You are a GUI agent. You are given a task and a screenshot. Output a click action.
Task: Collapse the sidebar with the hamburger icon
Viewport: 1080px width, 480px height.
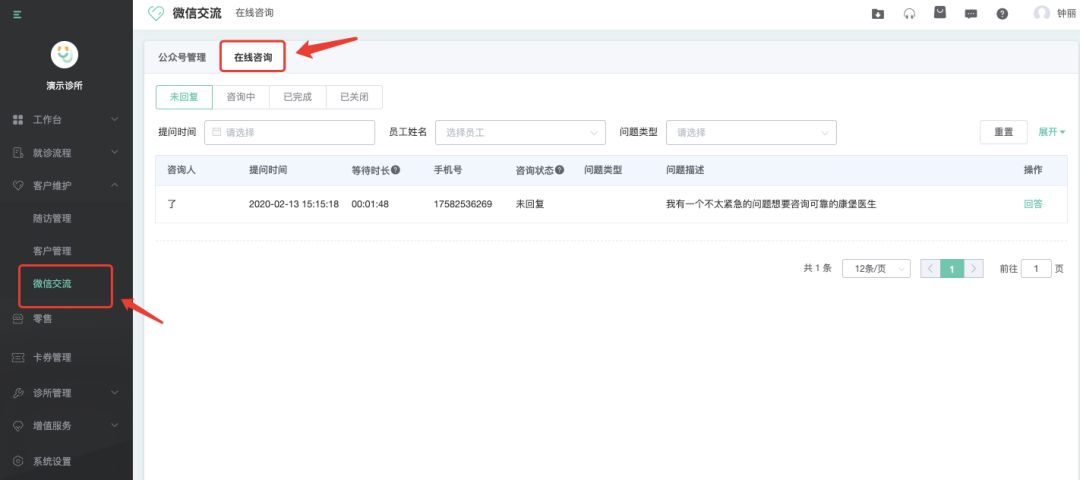[x=17, y=14]
